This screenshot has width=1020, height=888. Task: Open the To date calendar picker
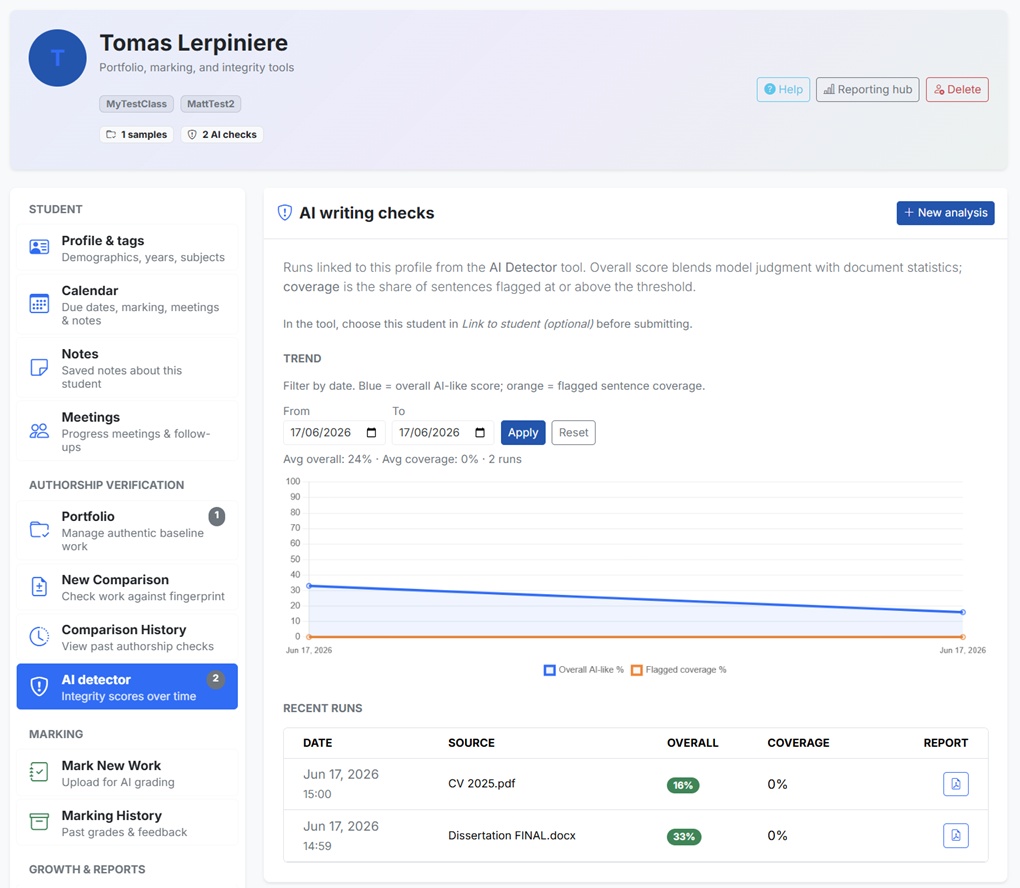480,433
